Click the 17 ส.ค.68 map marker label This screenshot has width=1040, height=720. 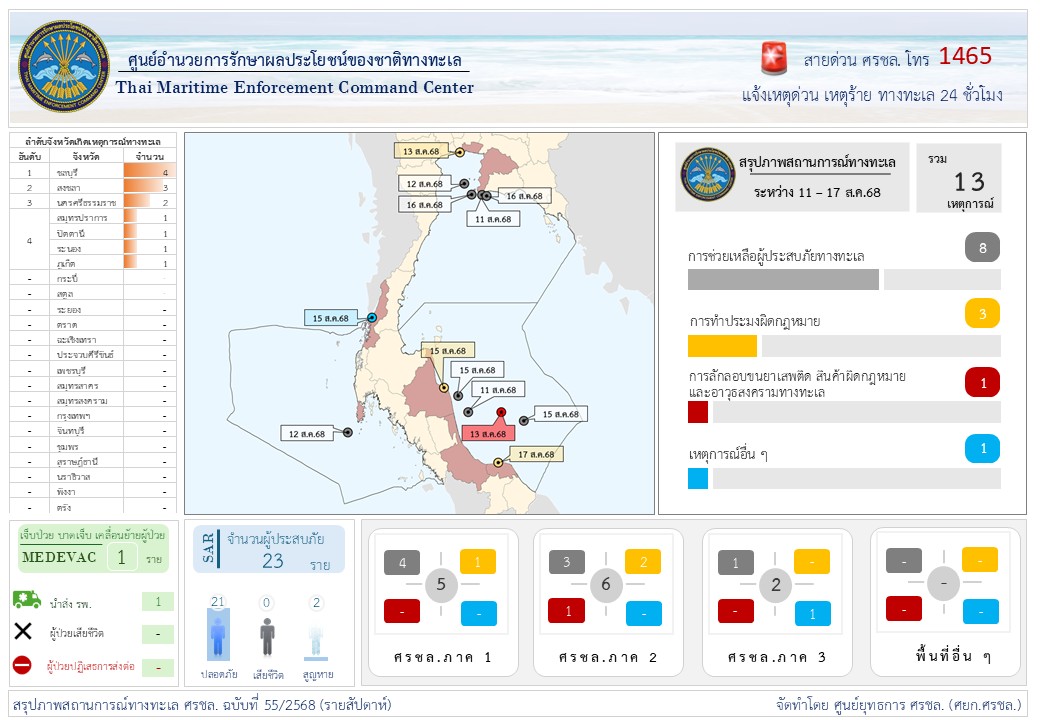point(536,454)
